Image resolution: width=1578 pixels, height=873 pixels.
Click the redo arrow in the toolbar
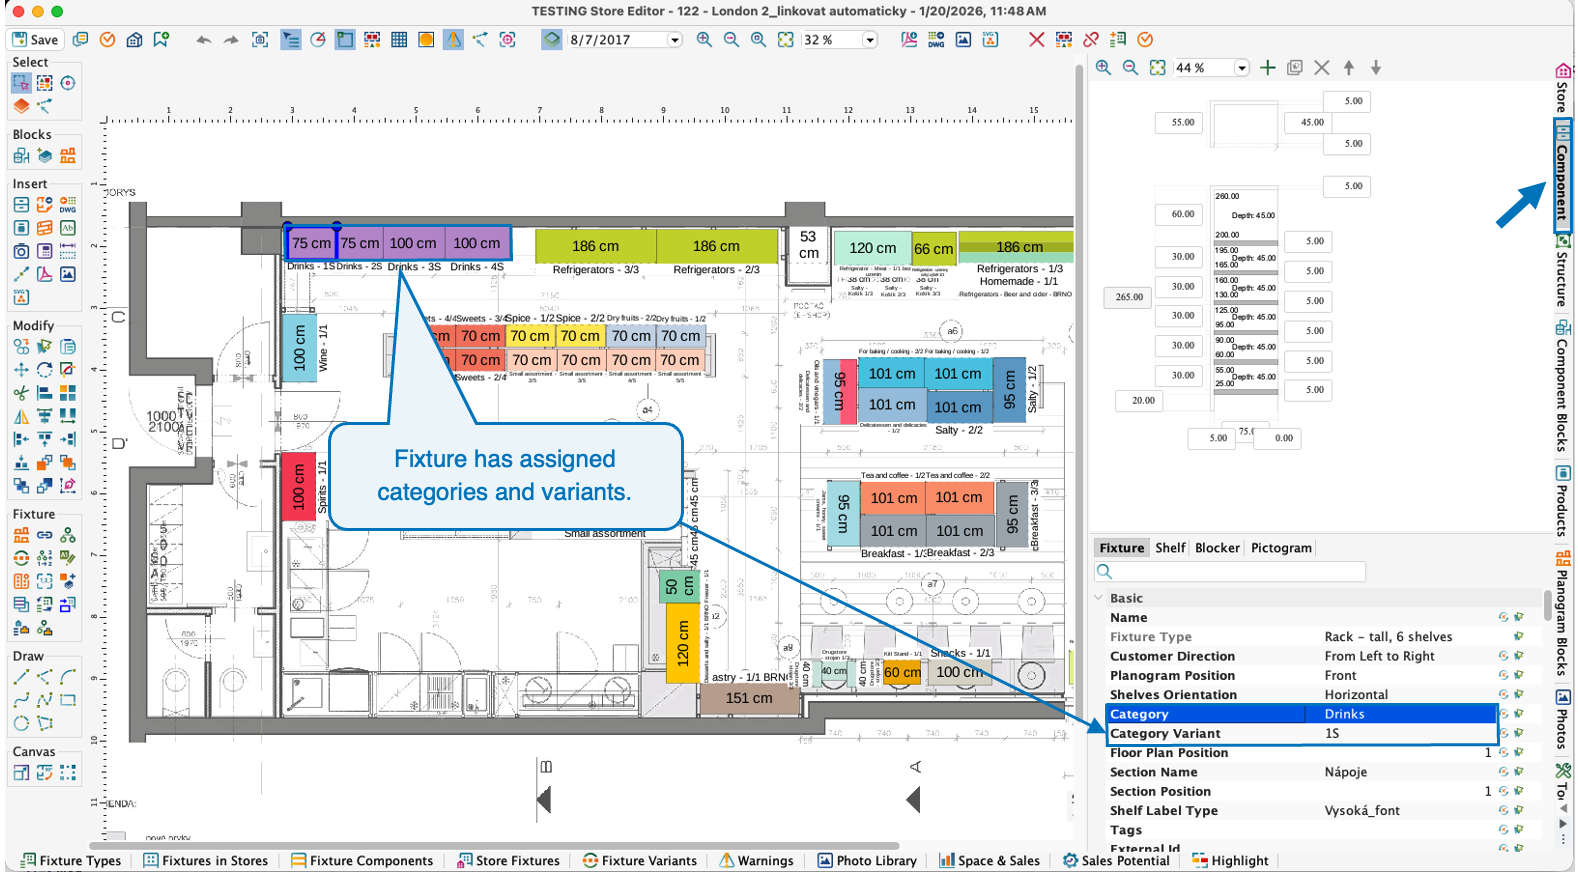click(231, 40)
